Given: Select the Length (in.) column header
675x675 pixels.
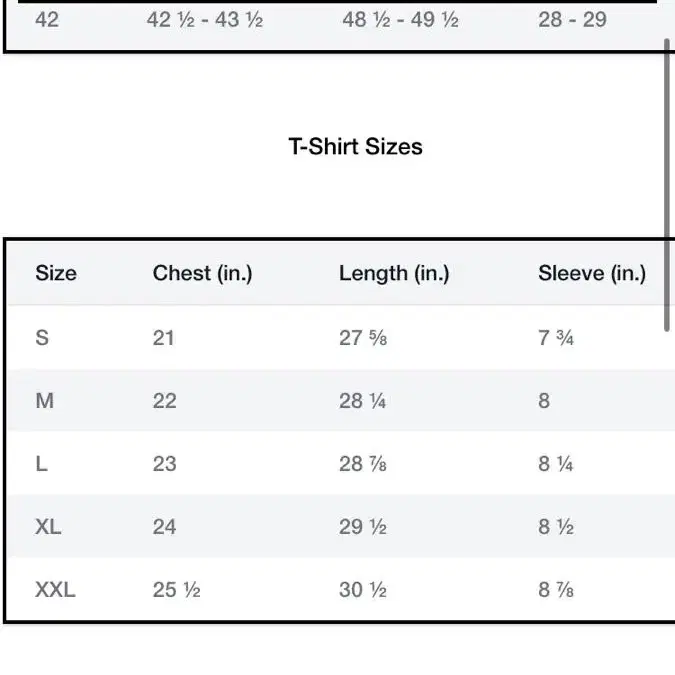Looking at the screenshot, I should [394, 273].
